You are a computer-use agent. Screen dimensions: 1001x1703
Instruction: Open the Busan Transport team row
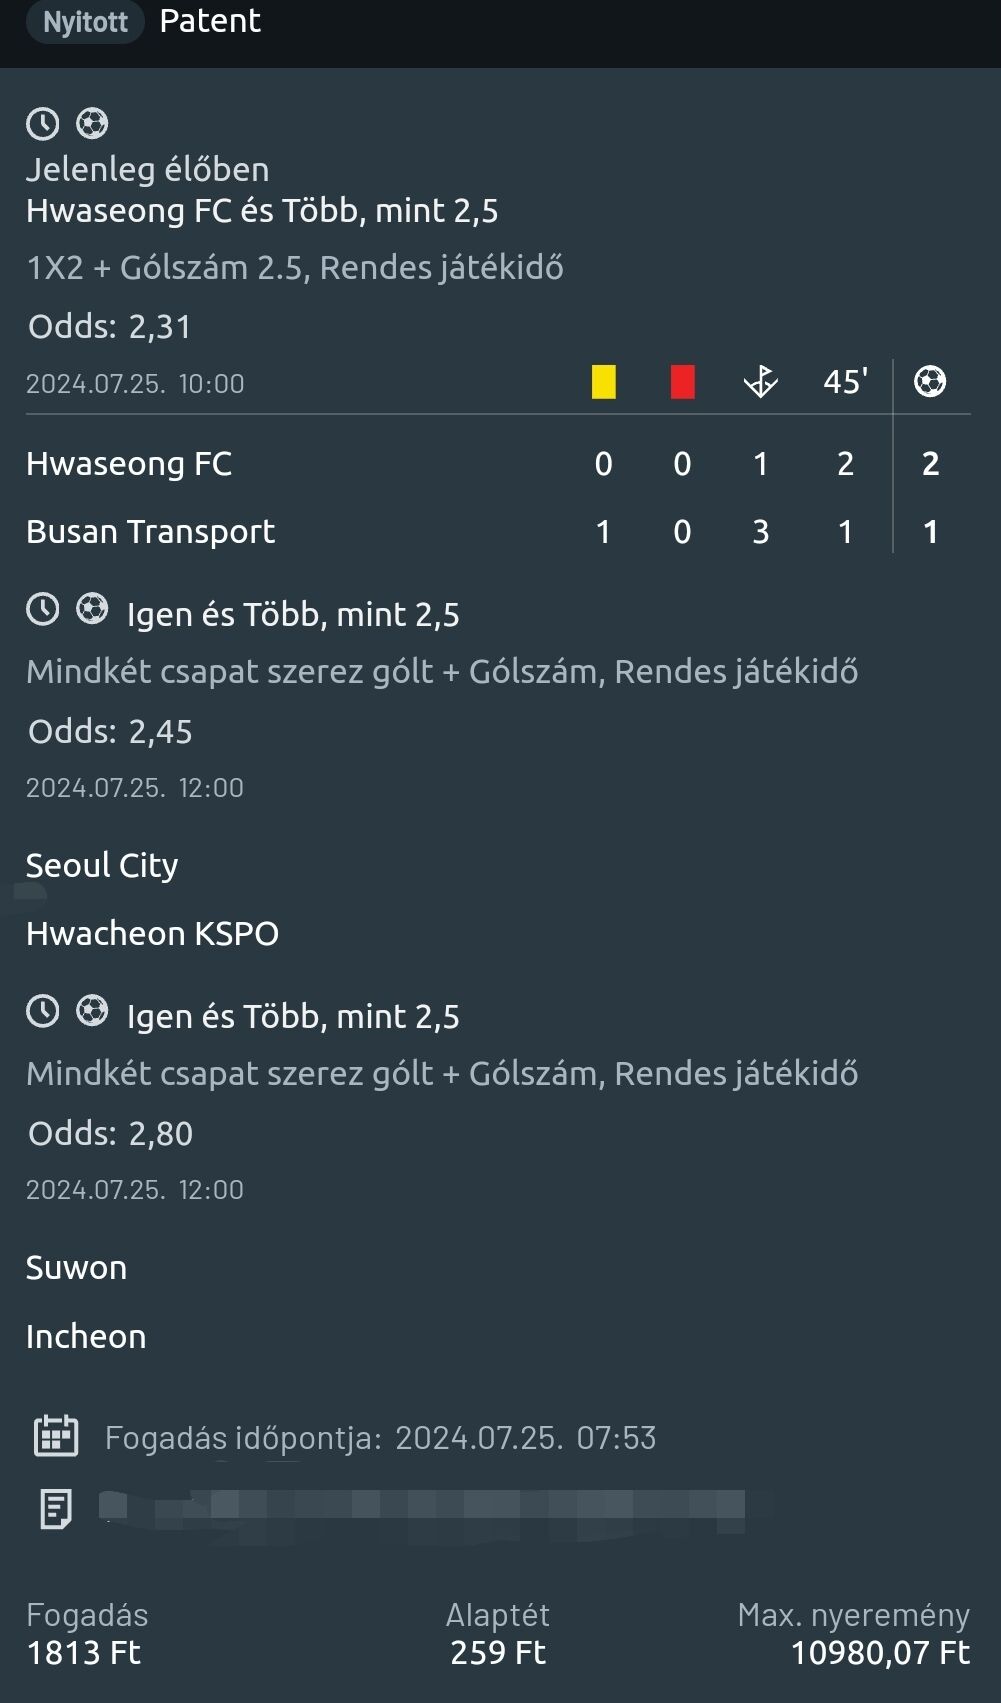click(x=150, y=532)
